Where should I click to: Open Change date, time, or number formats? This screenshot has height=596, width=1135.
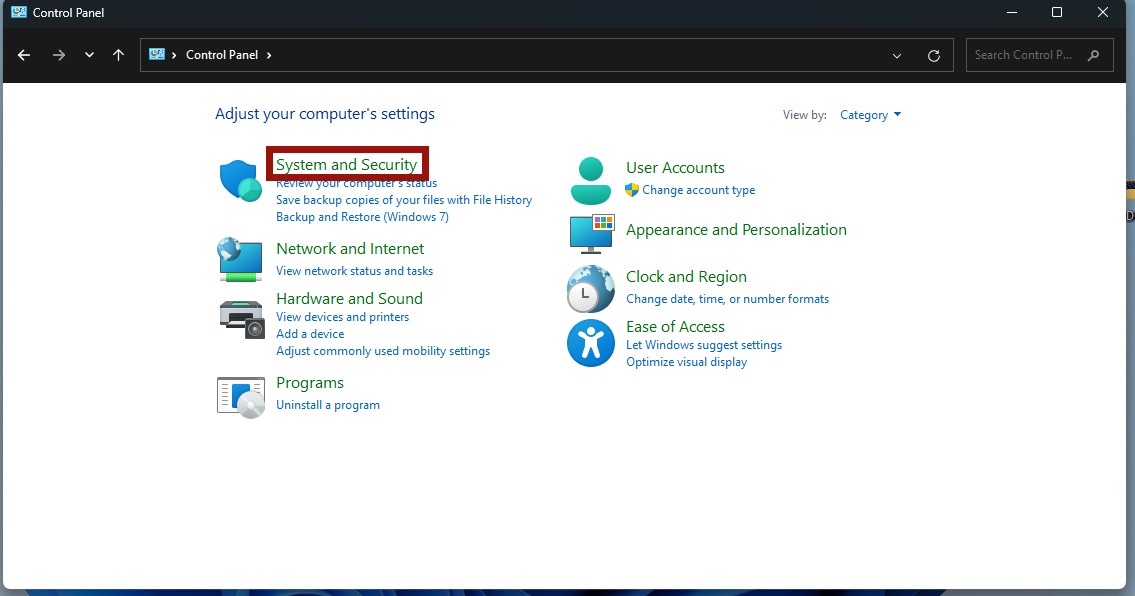[728, 298]
